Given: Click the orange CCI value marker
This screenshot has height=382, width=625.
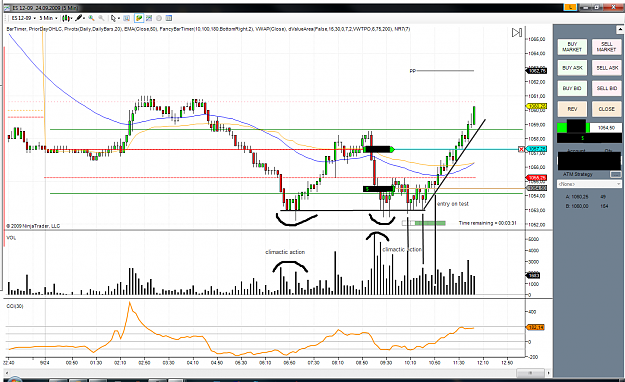Looking at the screenshot, I should point(536,327).
